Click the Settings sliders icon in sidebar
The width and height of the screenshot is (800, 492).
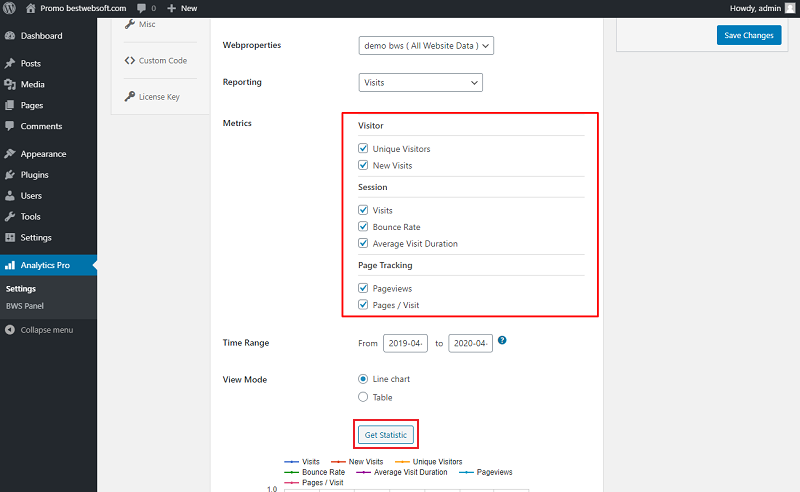pos(10,237)
